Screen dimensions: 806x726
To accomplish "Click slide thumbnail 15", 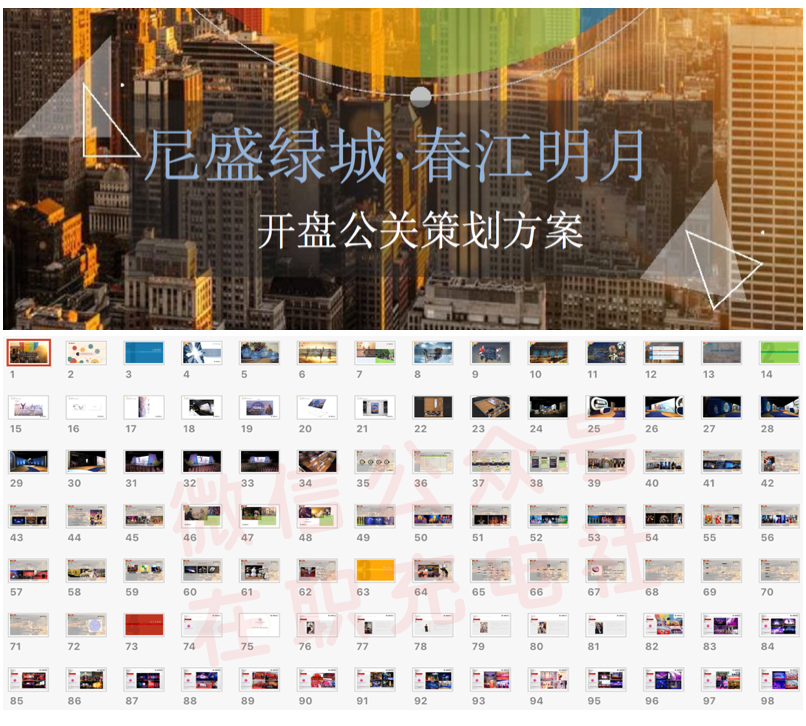I will tap(29, 407).
